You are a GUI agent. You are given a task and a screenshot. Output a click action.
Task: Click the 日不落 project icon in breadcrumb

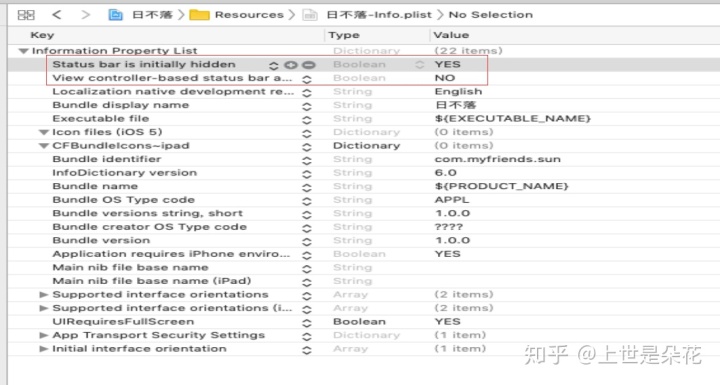[x=115, y=15]
